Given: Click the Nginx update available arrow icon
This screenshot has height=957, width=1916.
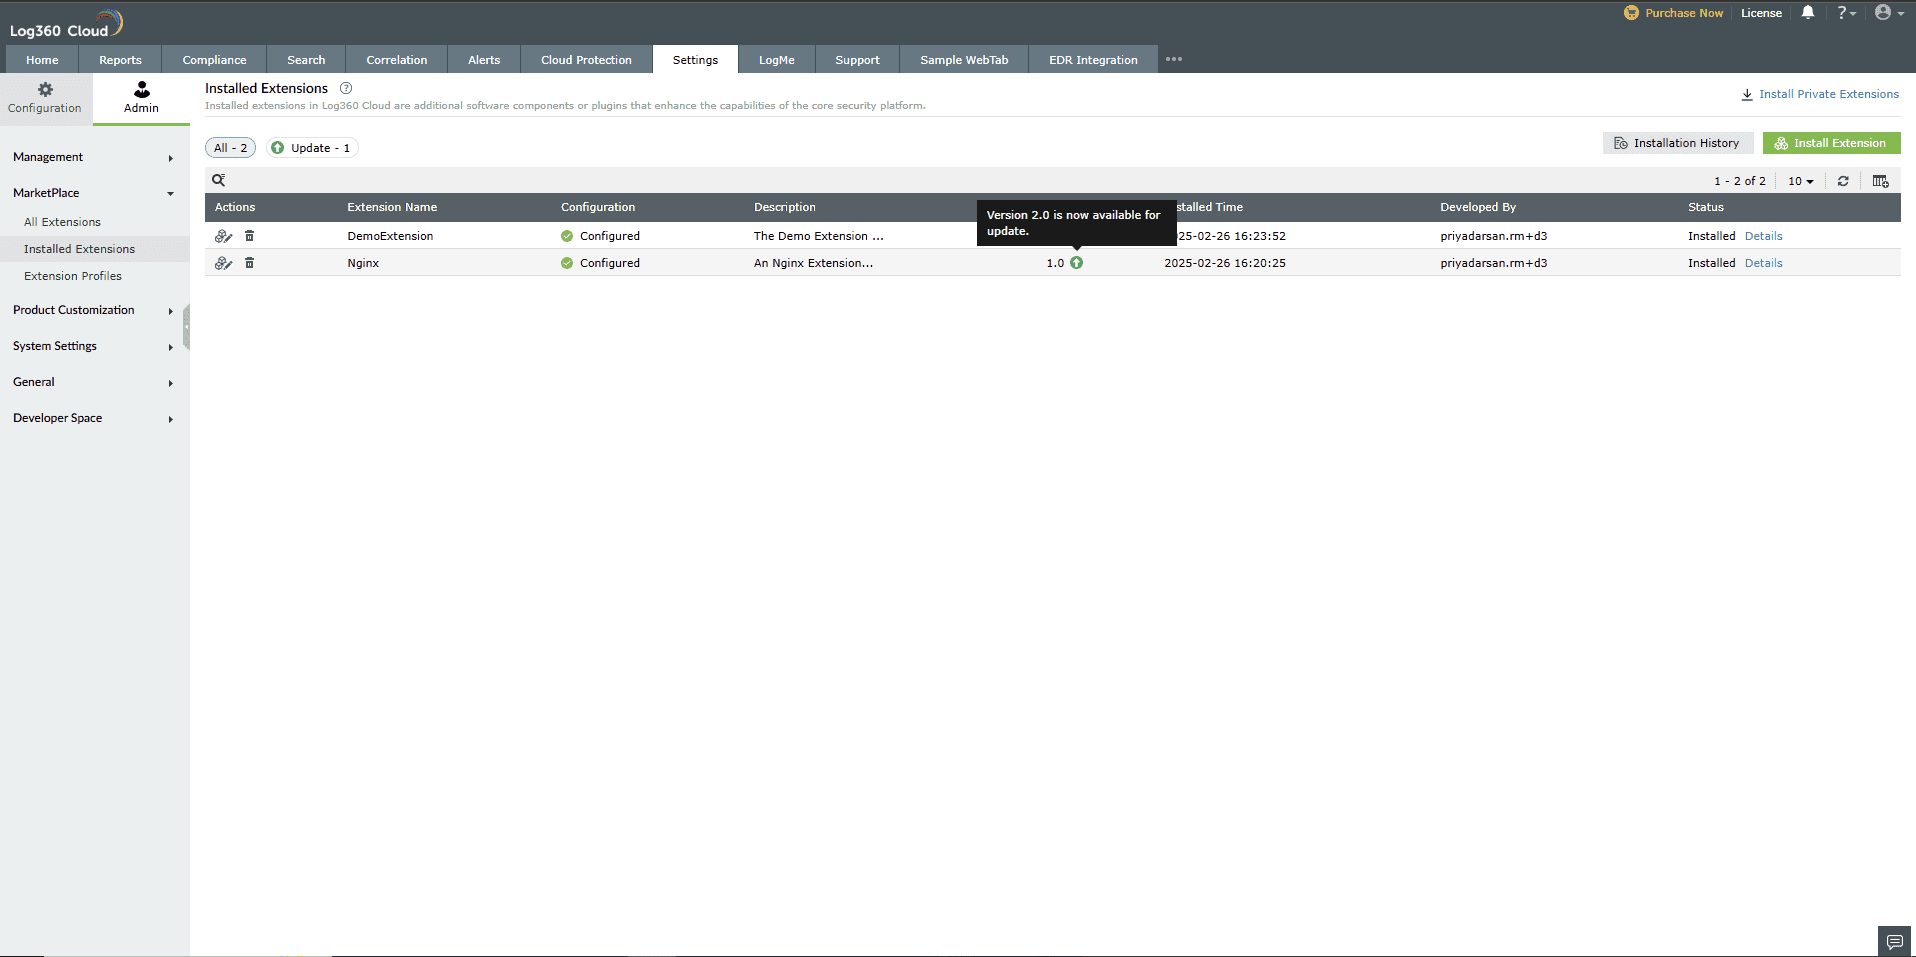Looking at the screenshot, I should (x=1076, y=263).
